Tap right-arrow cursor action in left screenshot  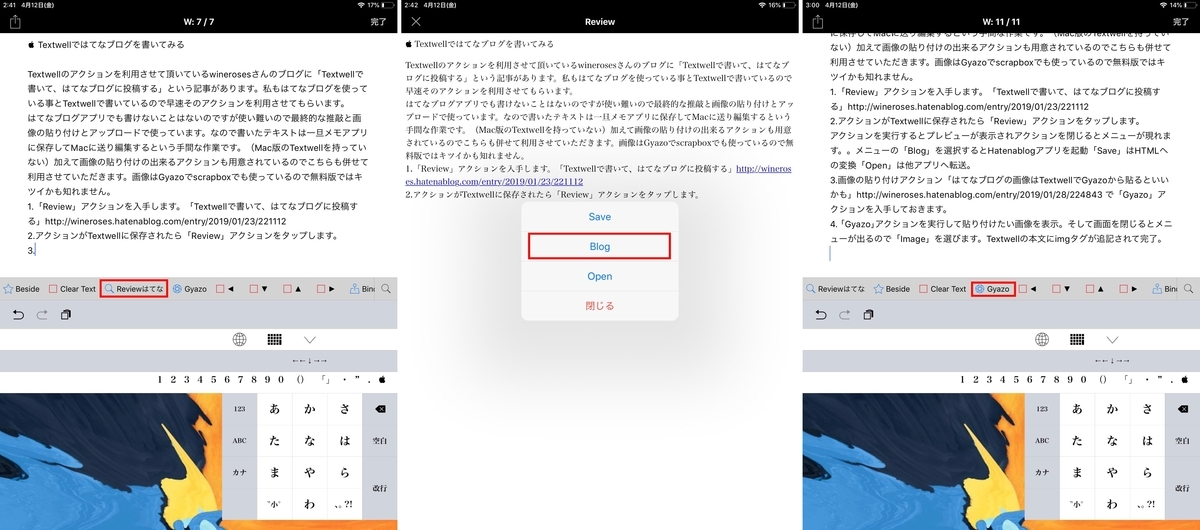point(326,288)
